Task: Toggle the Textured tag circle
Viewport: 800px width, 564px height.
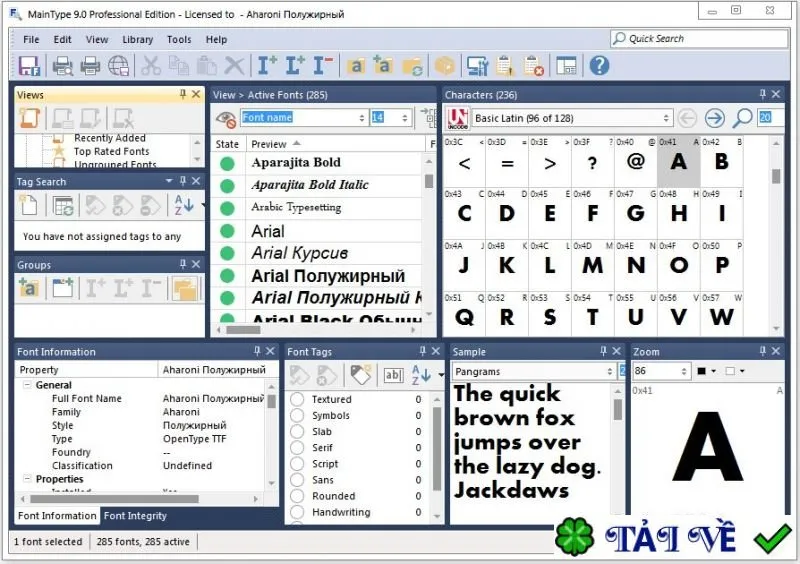Action: (x=297, y=399)
